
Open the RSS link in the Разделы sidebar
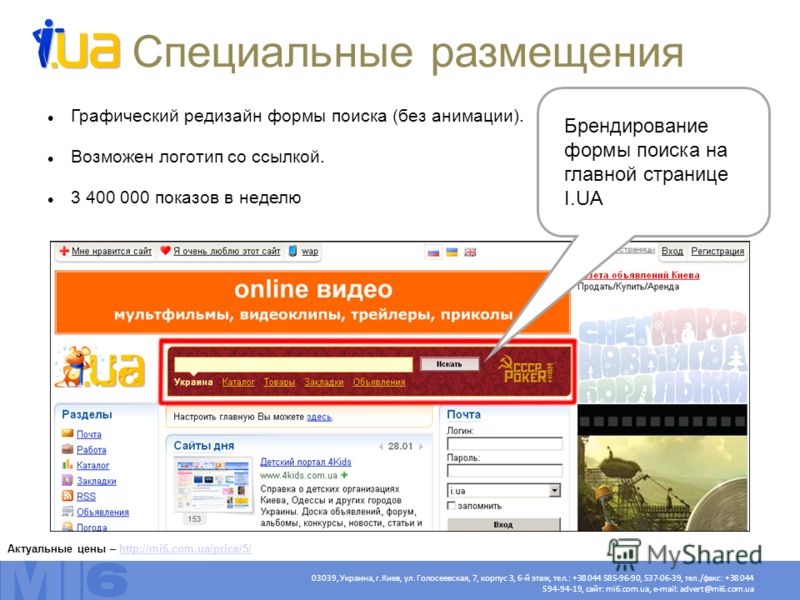point(86,496)
